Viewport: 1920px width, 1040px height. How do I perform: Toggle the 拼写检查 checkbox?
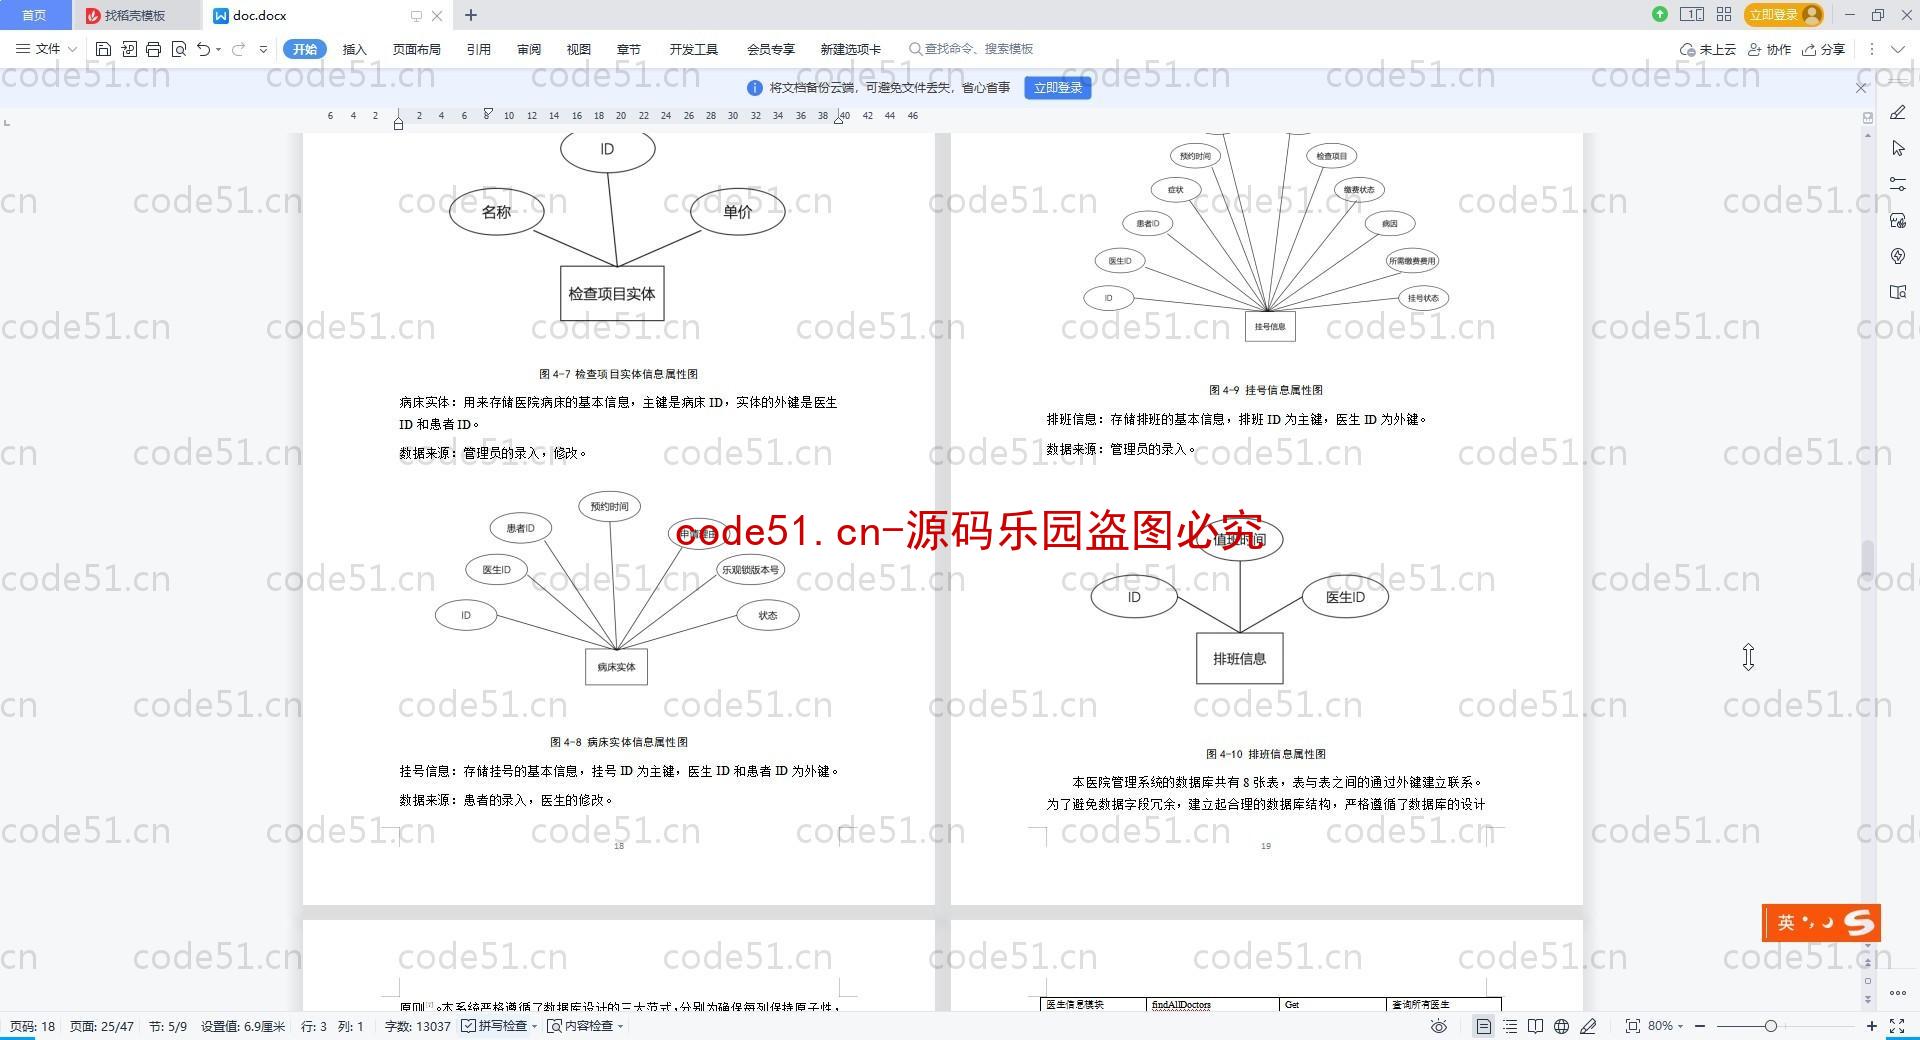[468, 1026]
